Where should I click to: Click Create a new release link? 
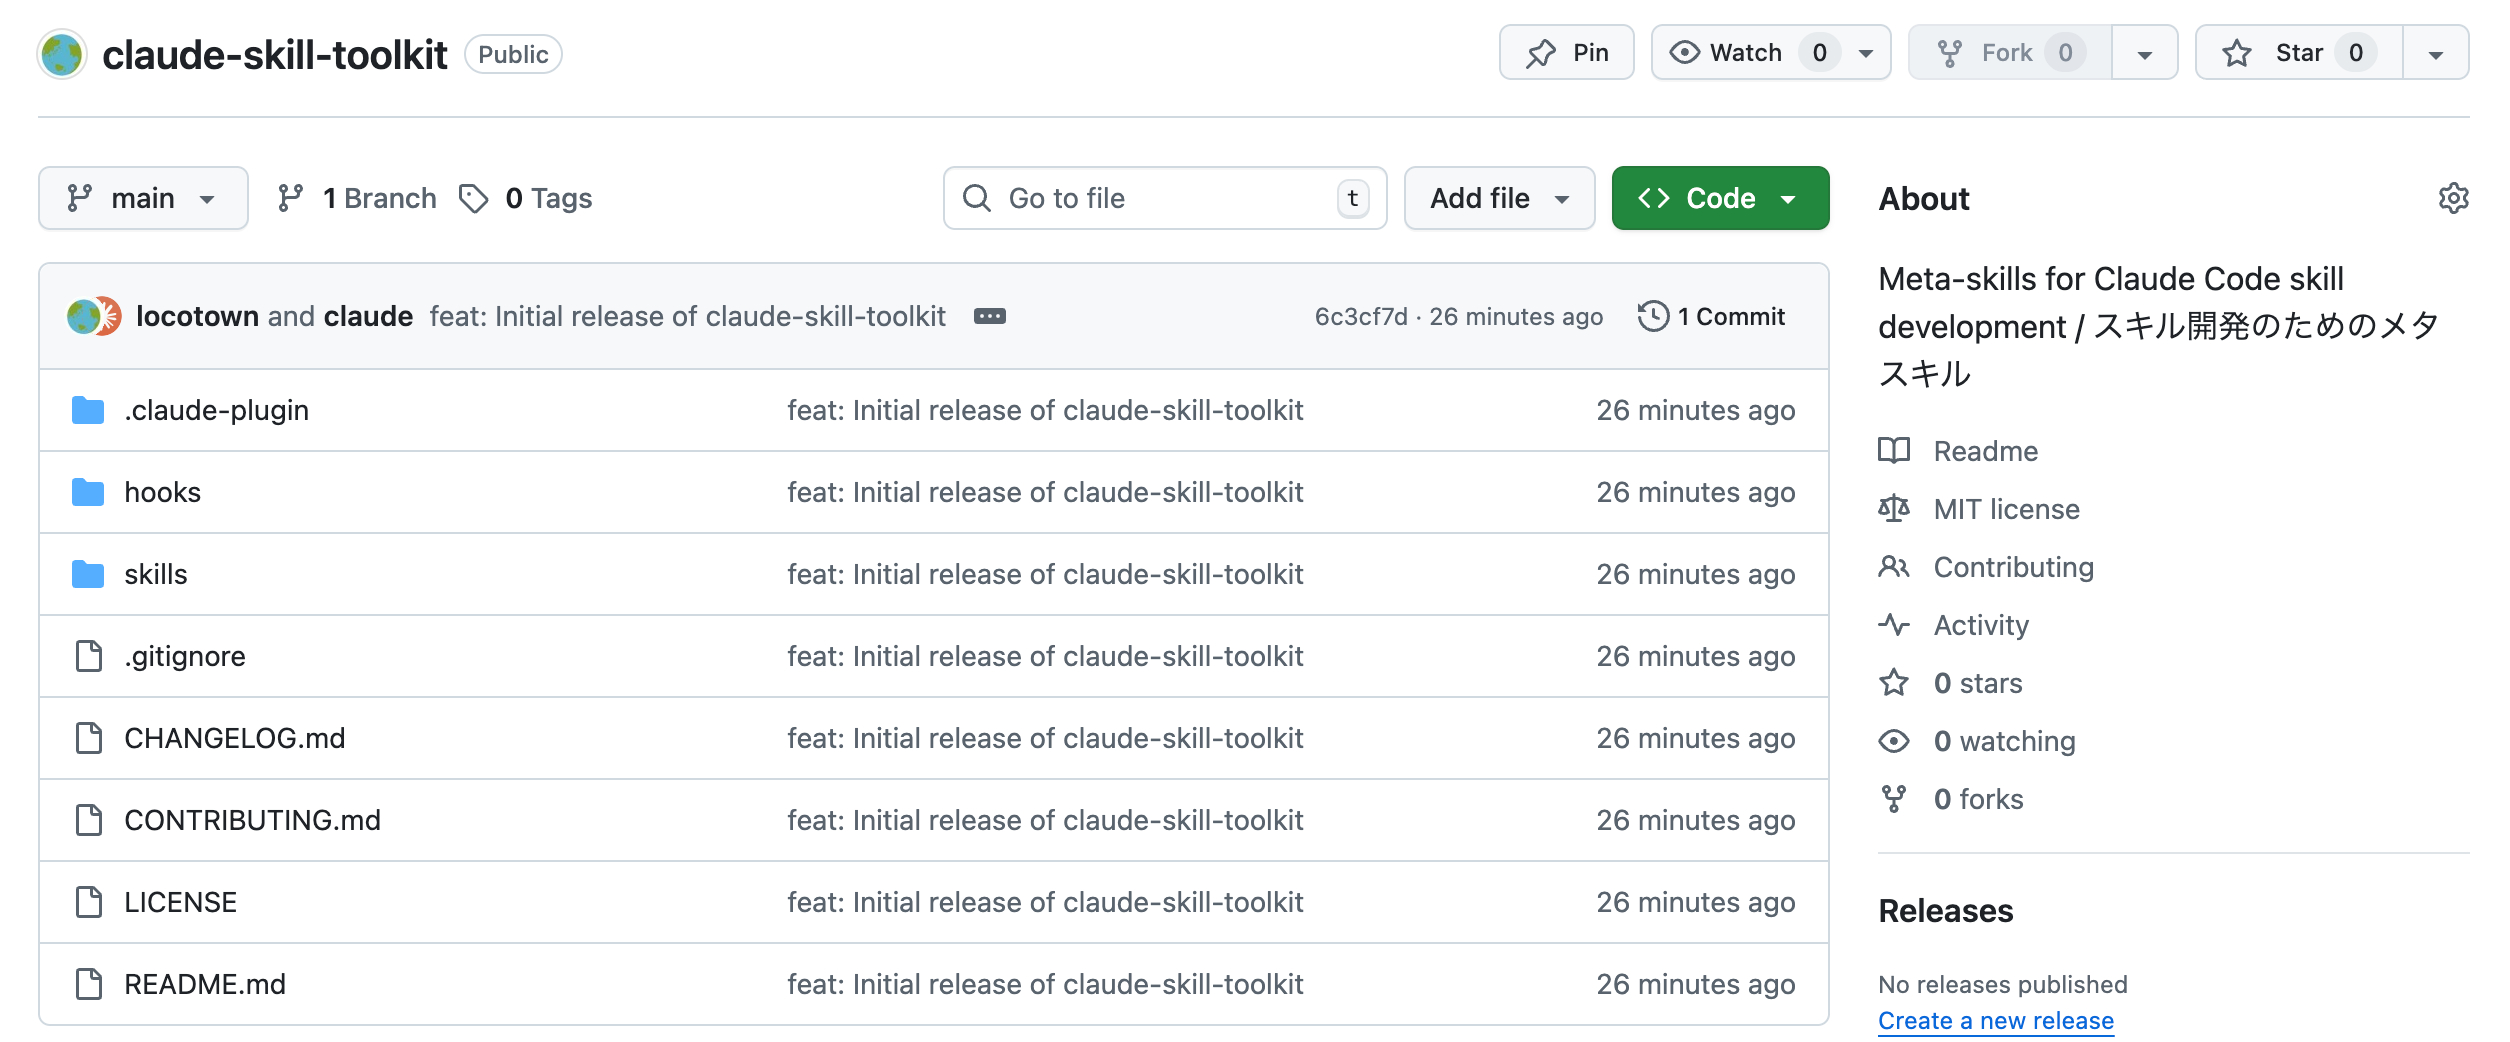click(1995, 1020)
